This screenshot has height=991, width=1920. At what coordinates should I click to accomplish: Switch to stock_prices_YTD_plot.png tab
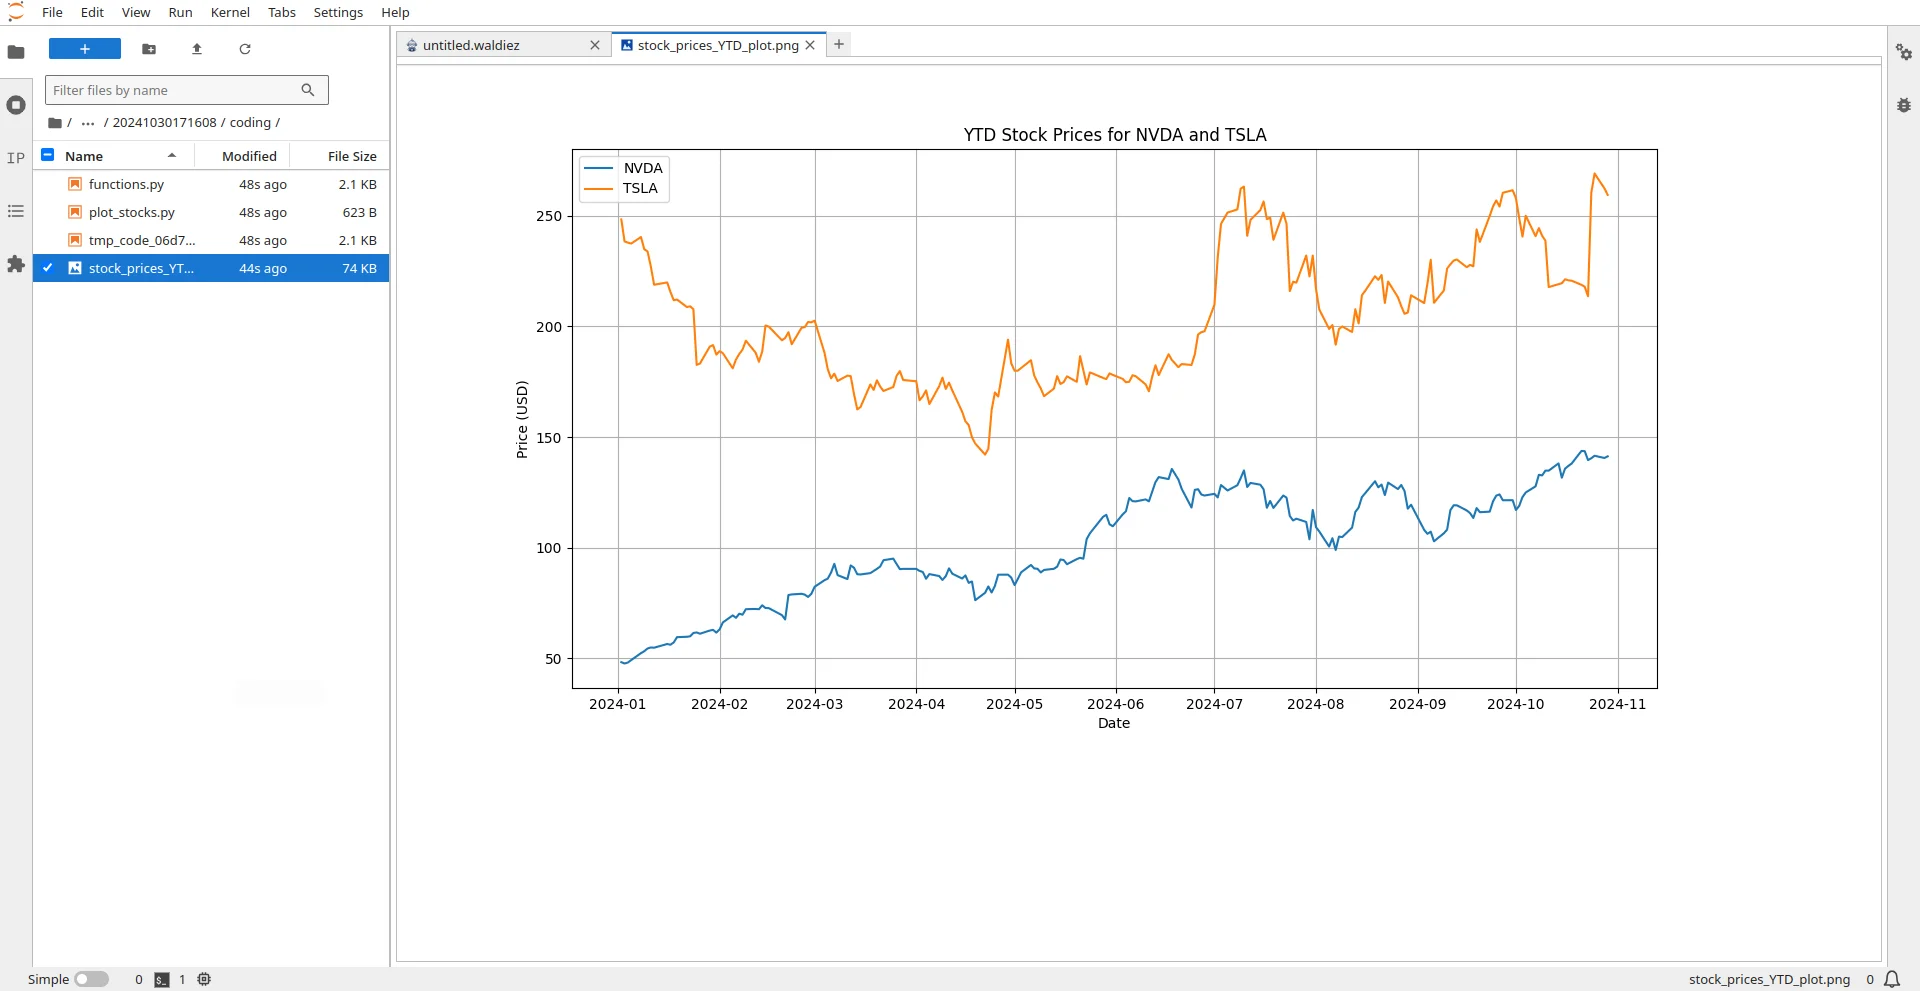point(718,45)
